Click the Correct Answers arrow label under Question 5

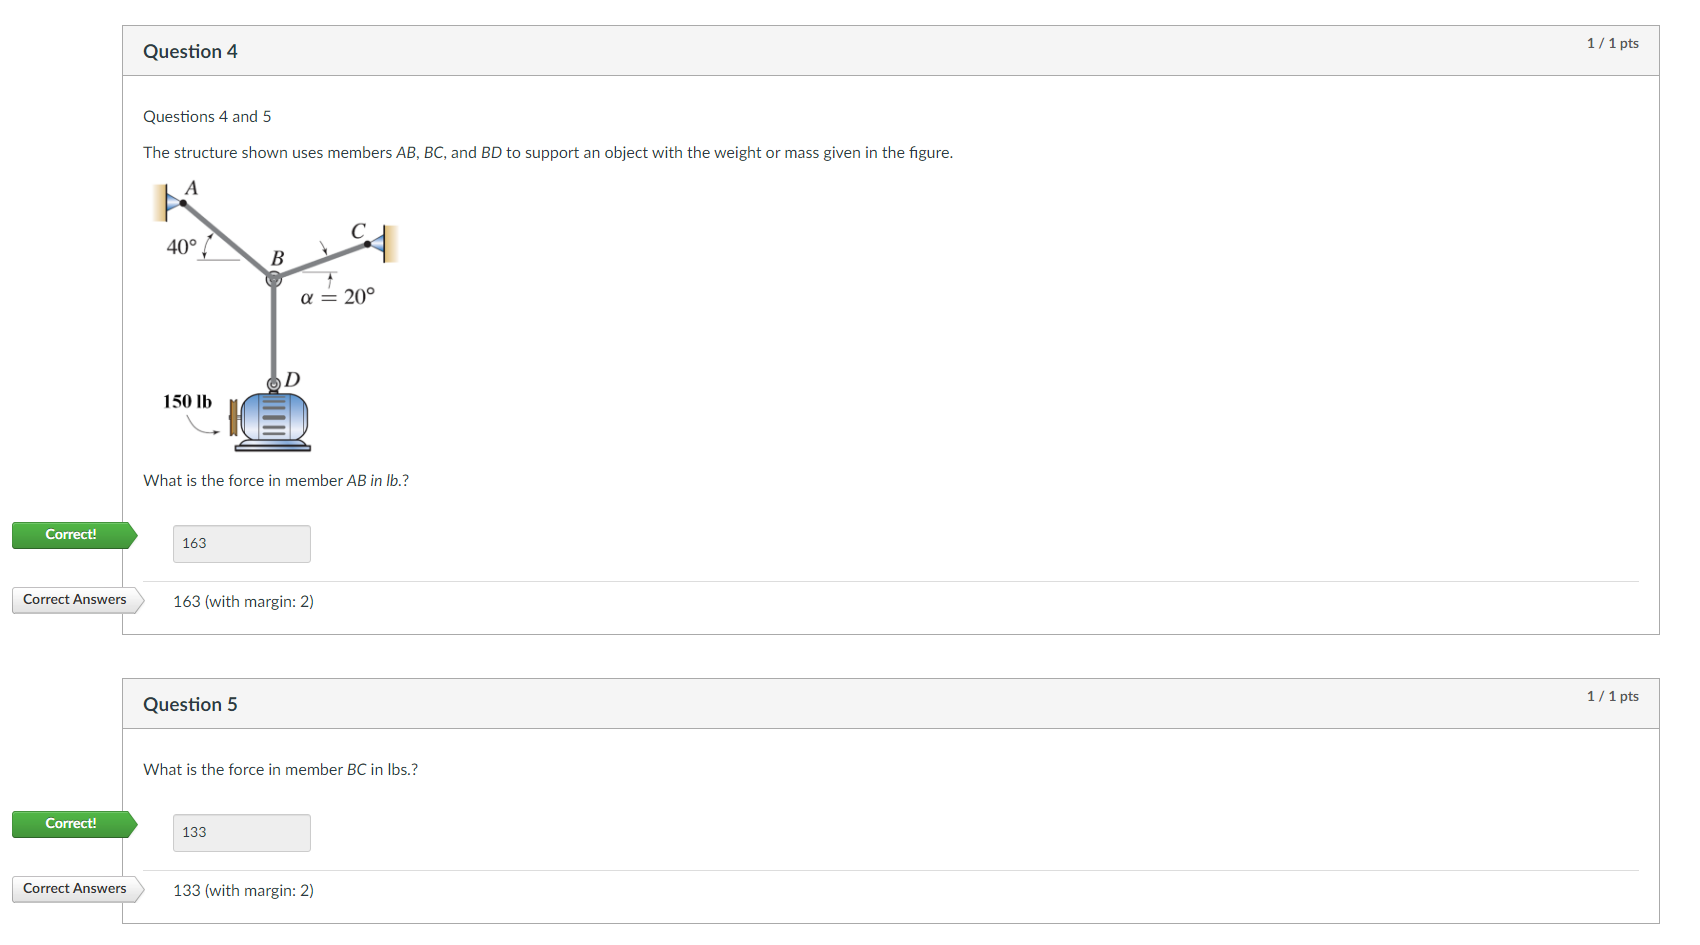click(x=74, y=888)
